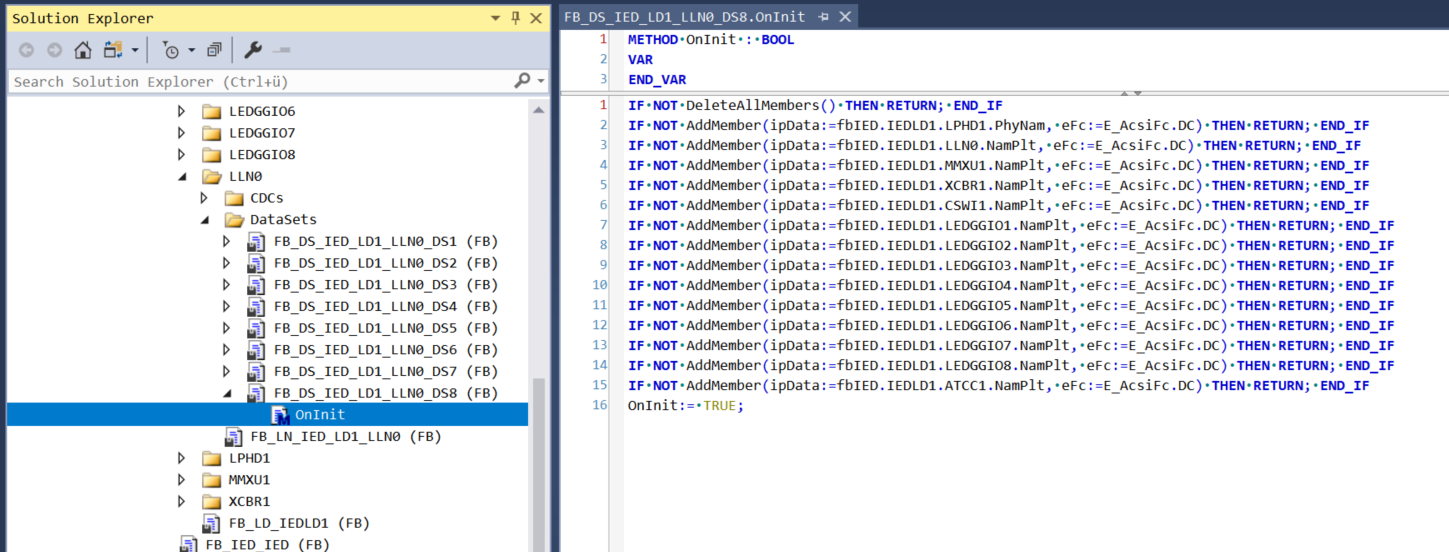Pin the Solution Explorer panel

click(x=516, y=18)
